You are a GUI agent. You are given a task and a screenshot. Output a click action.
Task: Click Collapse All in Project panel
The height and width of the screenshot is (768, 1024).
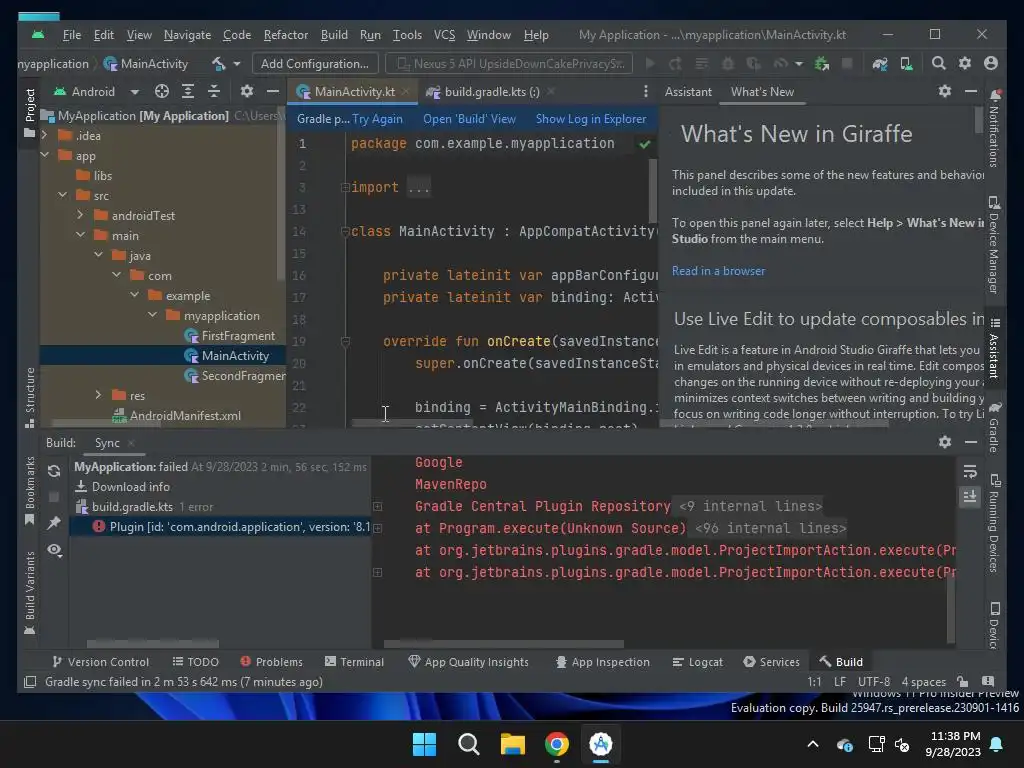(x=214, y=91)
